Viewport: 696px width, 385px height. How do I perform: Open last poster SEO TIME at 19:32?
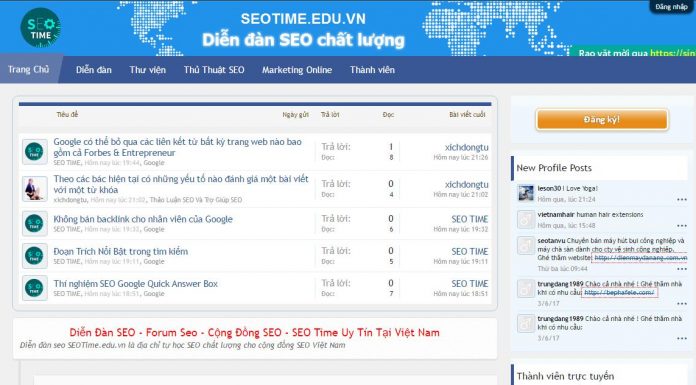coord(470,219)
